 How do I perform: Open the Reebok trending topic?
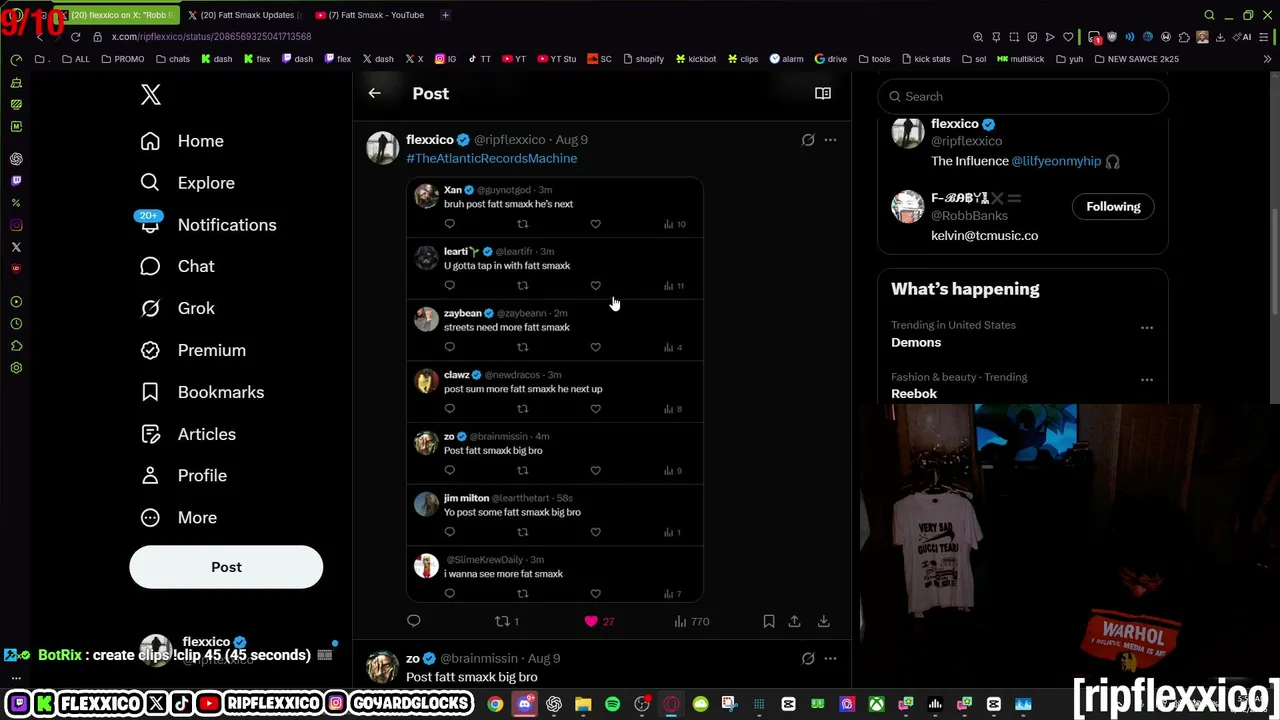(914, 393)
